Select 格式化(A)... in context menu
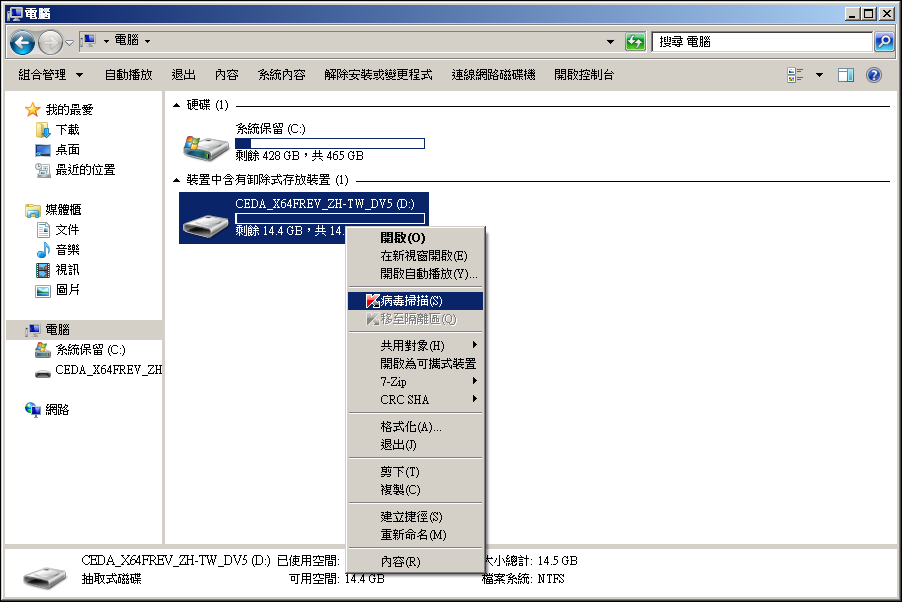902x602 pixels. [x=410, y=427]
